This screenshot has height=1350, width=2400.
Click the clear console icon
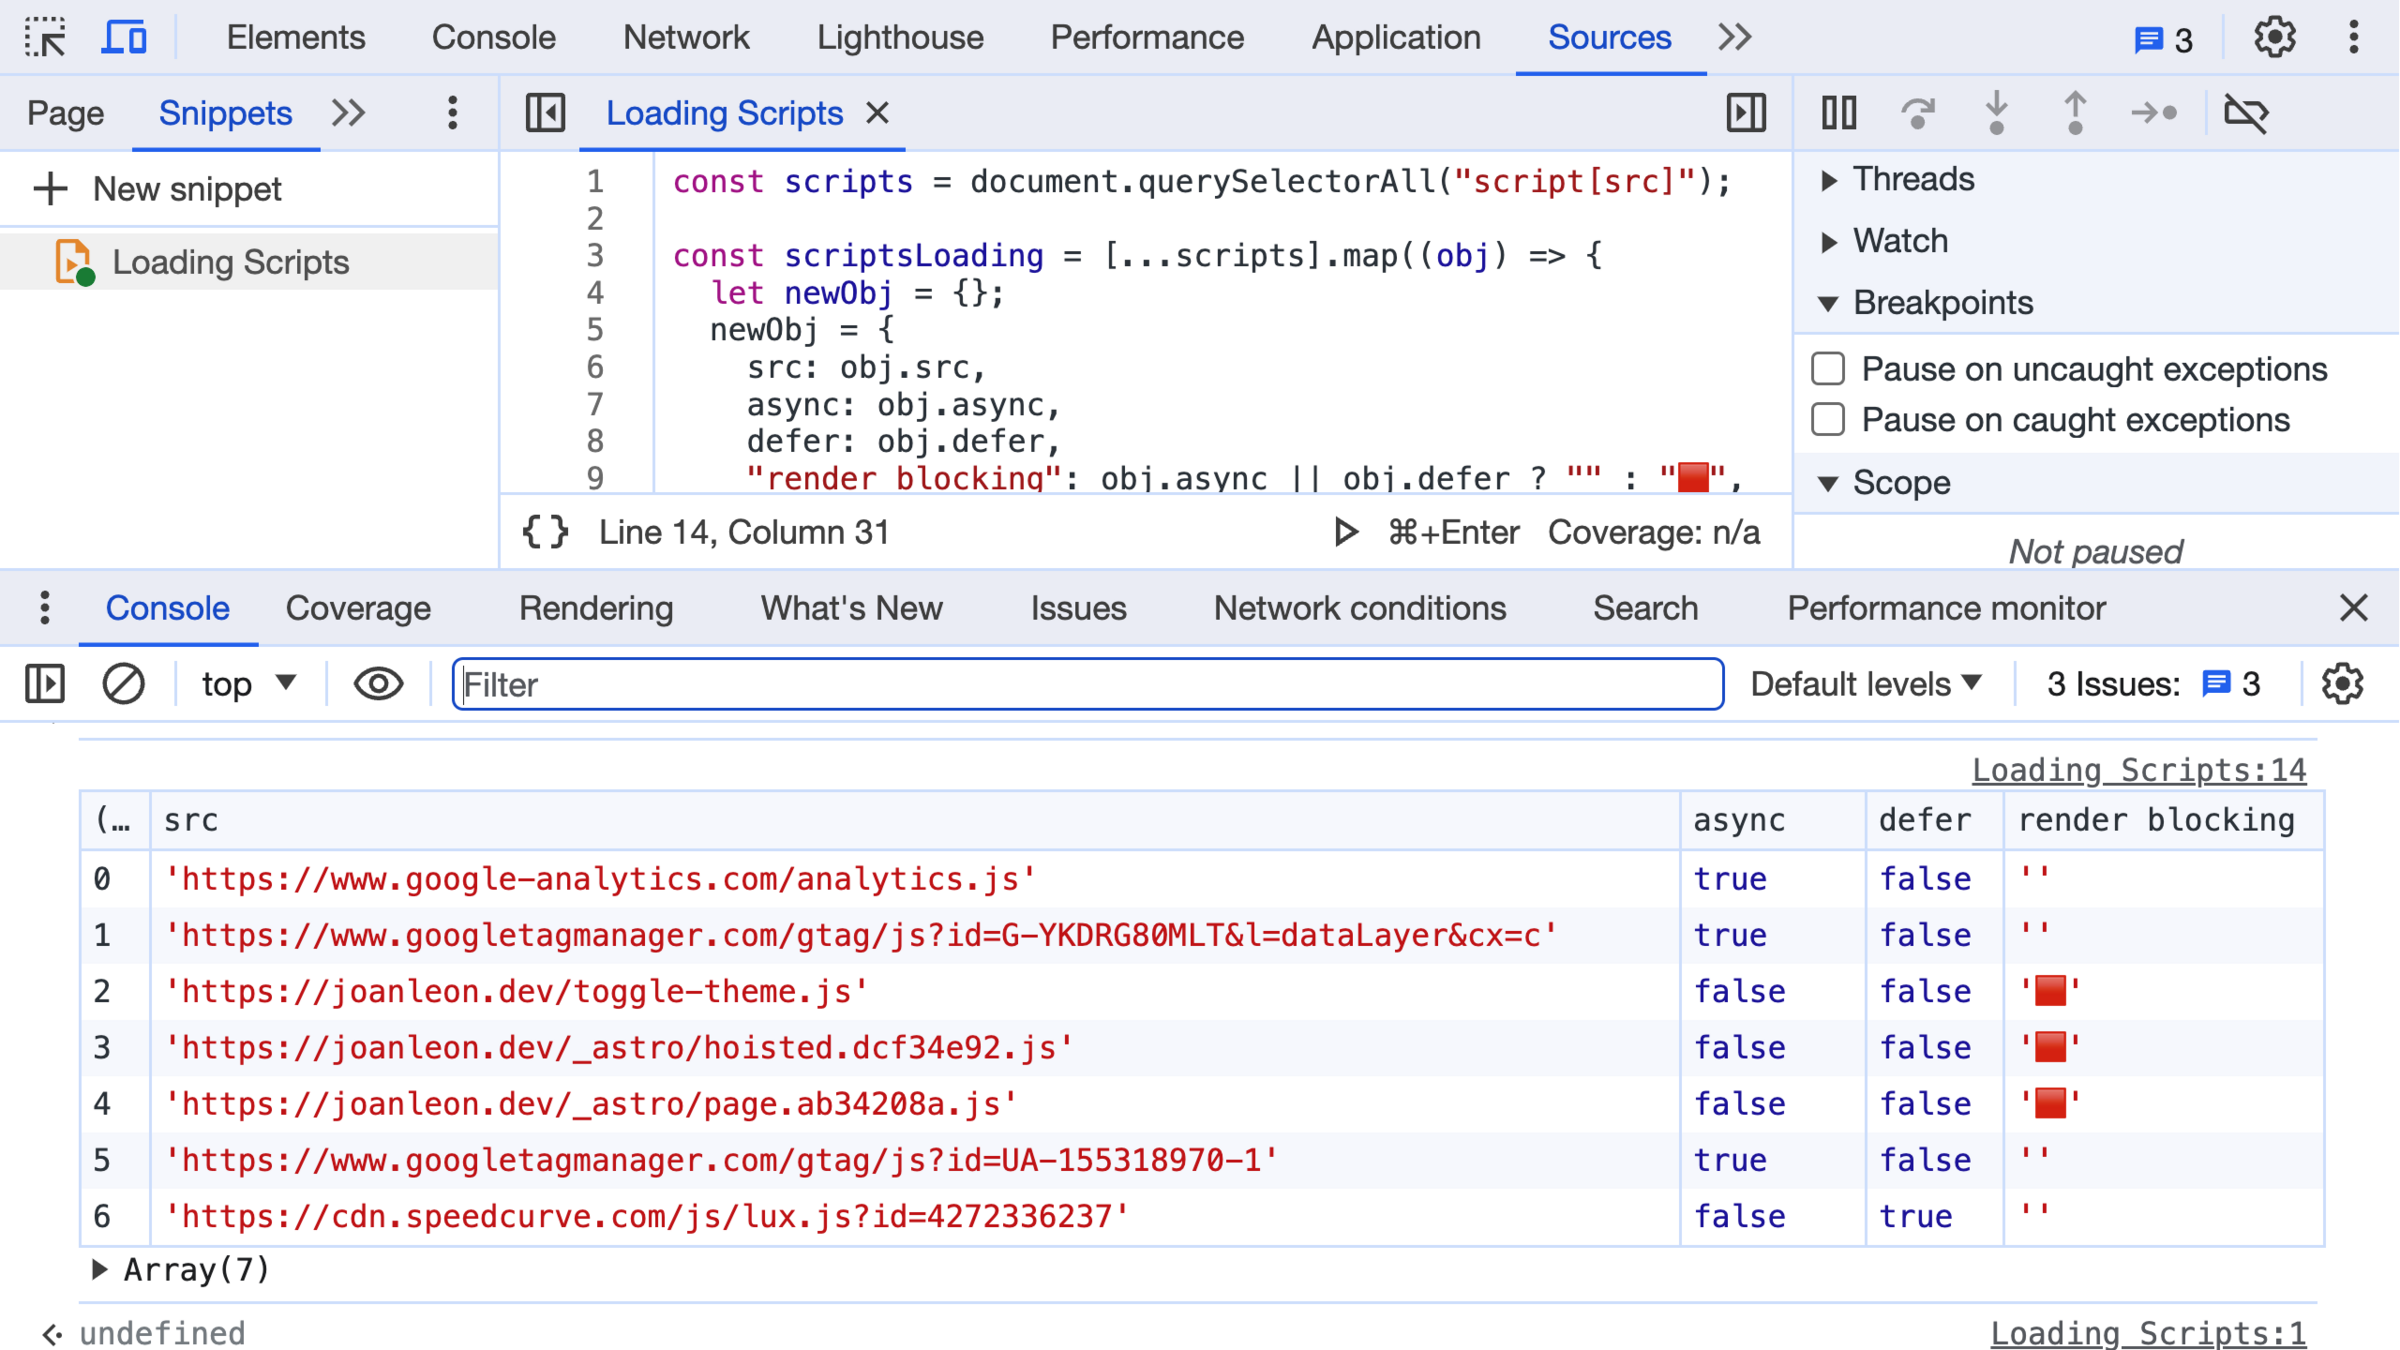point(123,685)
